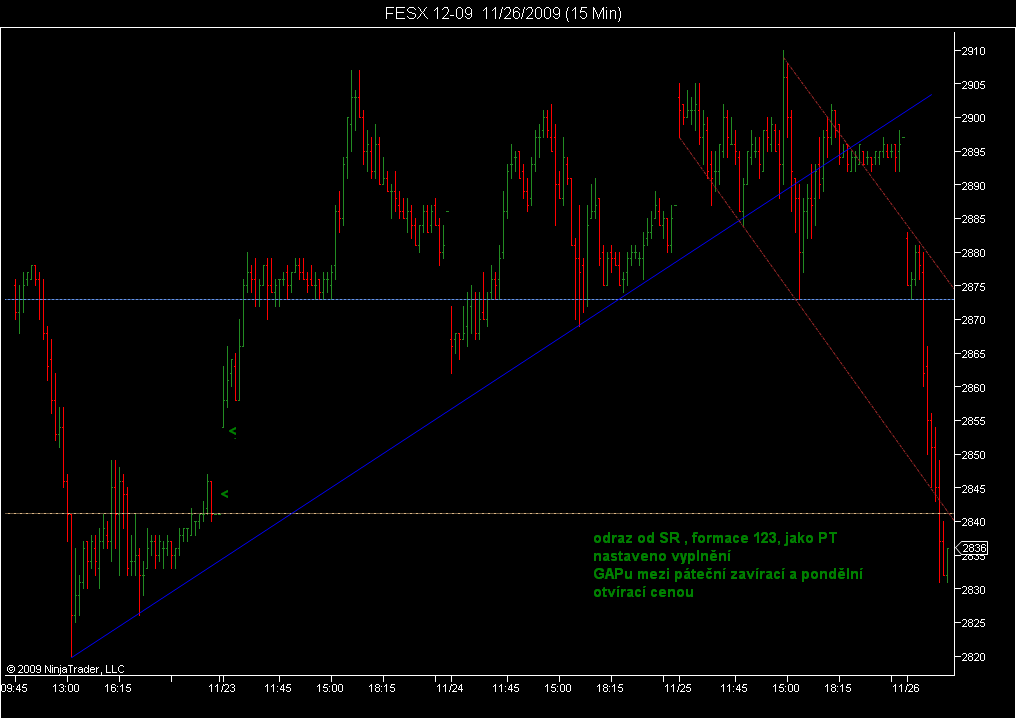
Task: Select the orange dotted horizontal line near 2841
Action: tap(479, 514)
